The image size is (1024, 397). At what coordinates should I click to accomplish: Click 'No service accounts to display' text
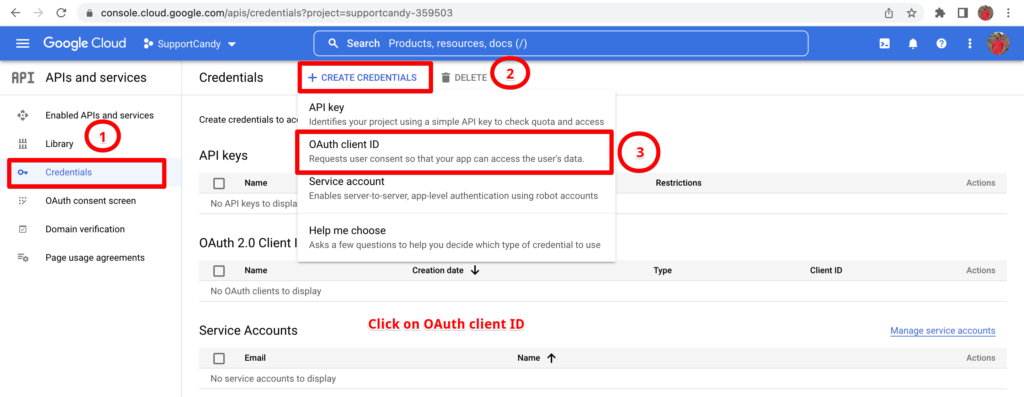click(x=273, y=378)
